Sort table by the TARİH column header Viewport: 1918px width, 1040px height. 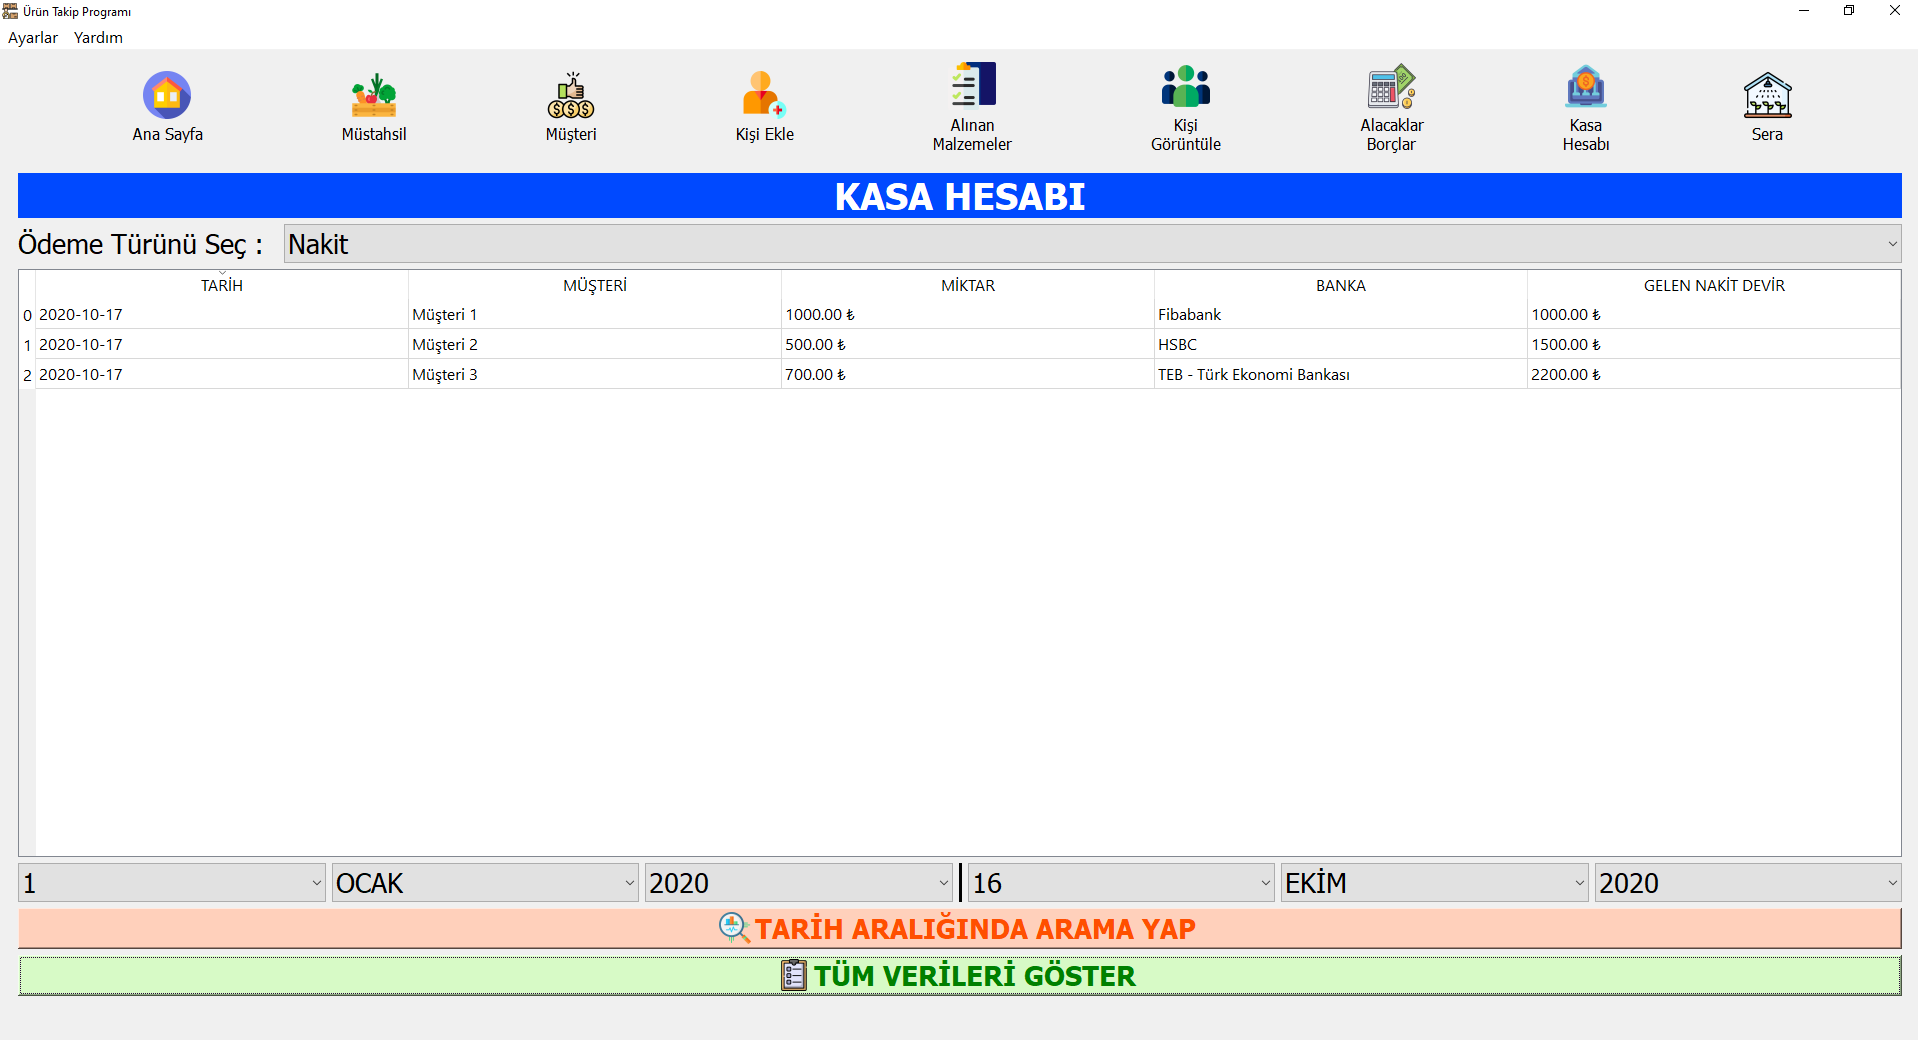(221, 286)
